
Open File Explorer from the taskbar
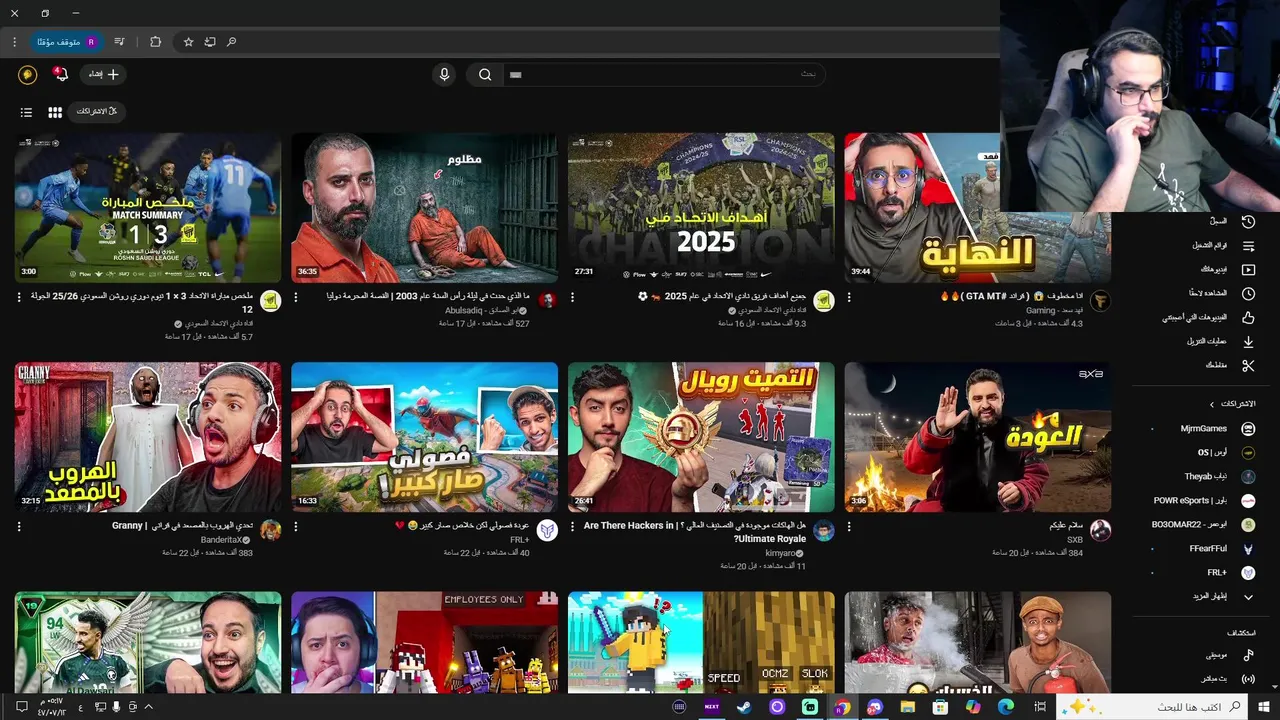point(907,707)
